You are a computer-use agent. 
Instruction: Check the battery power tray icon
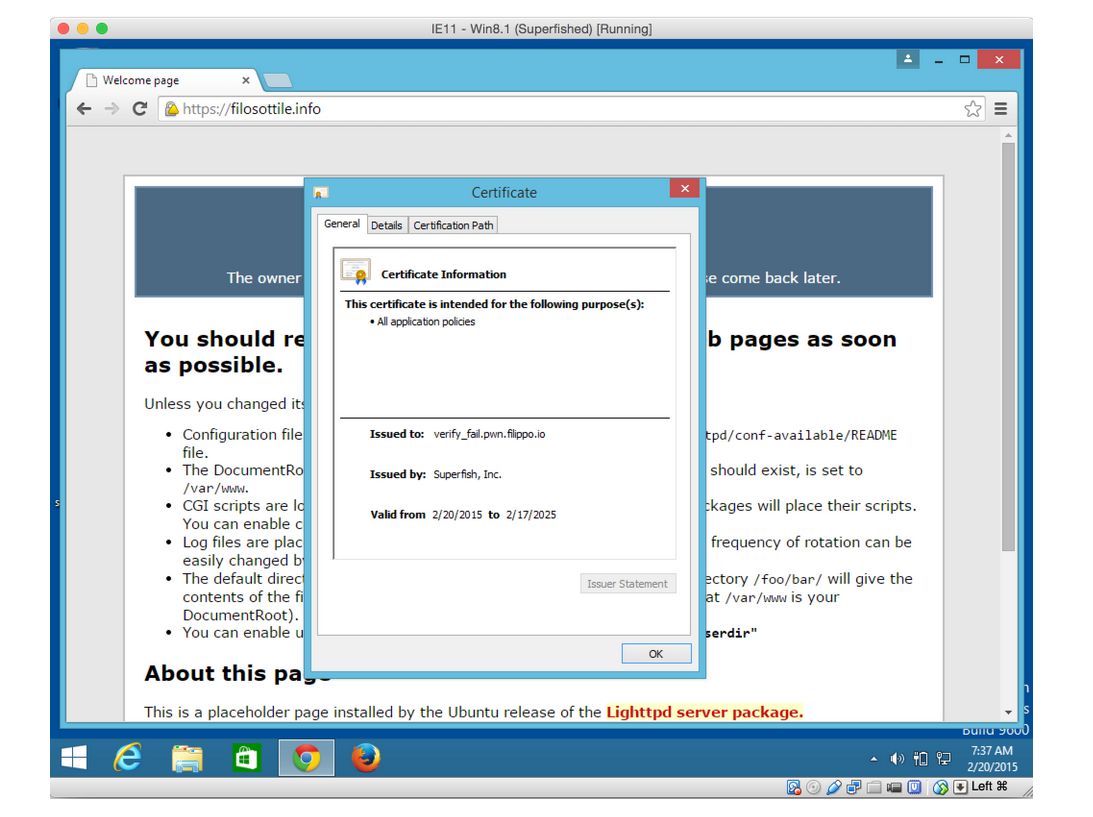pyautogui.click(x=921, y=758)
